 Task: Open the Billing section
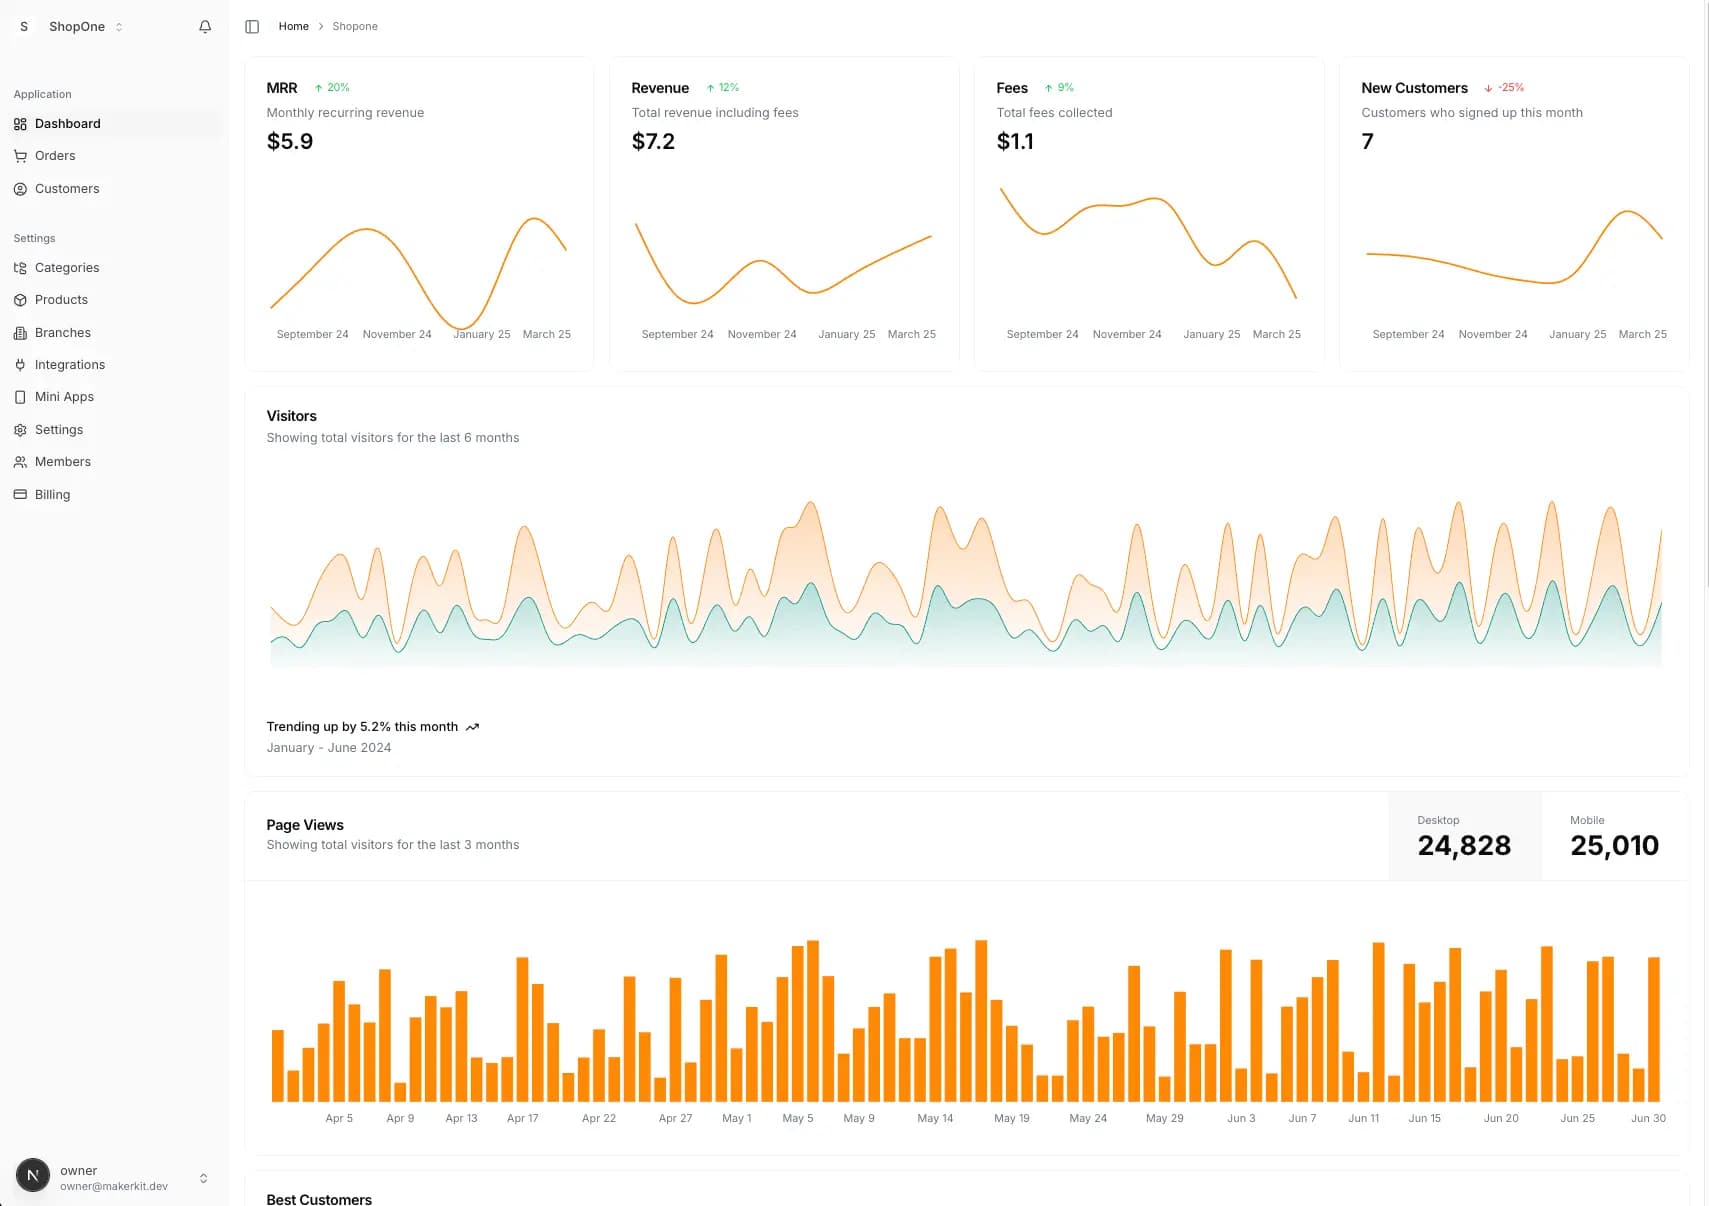[x=52, y=495]
